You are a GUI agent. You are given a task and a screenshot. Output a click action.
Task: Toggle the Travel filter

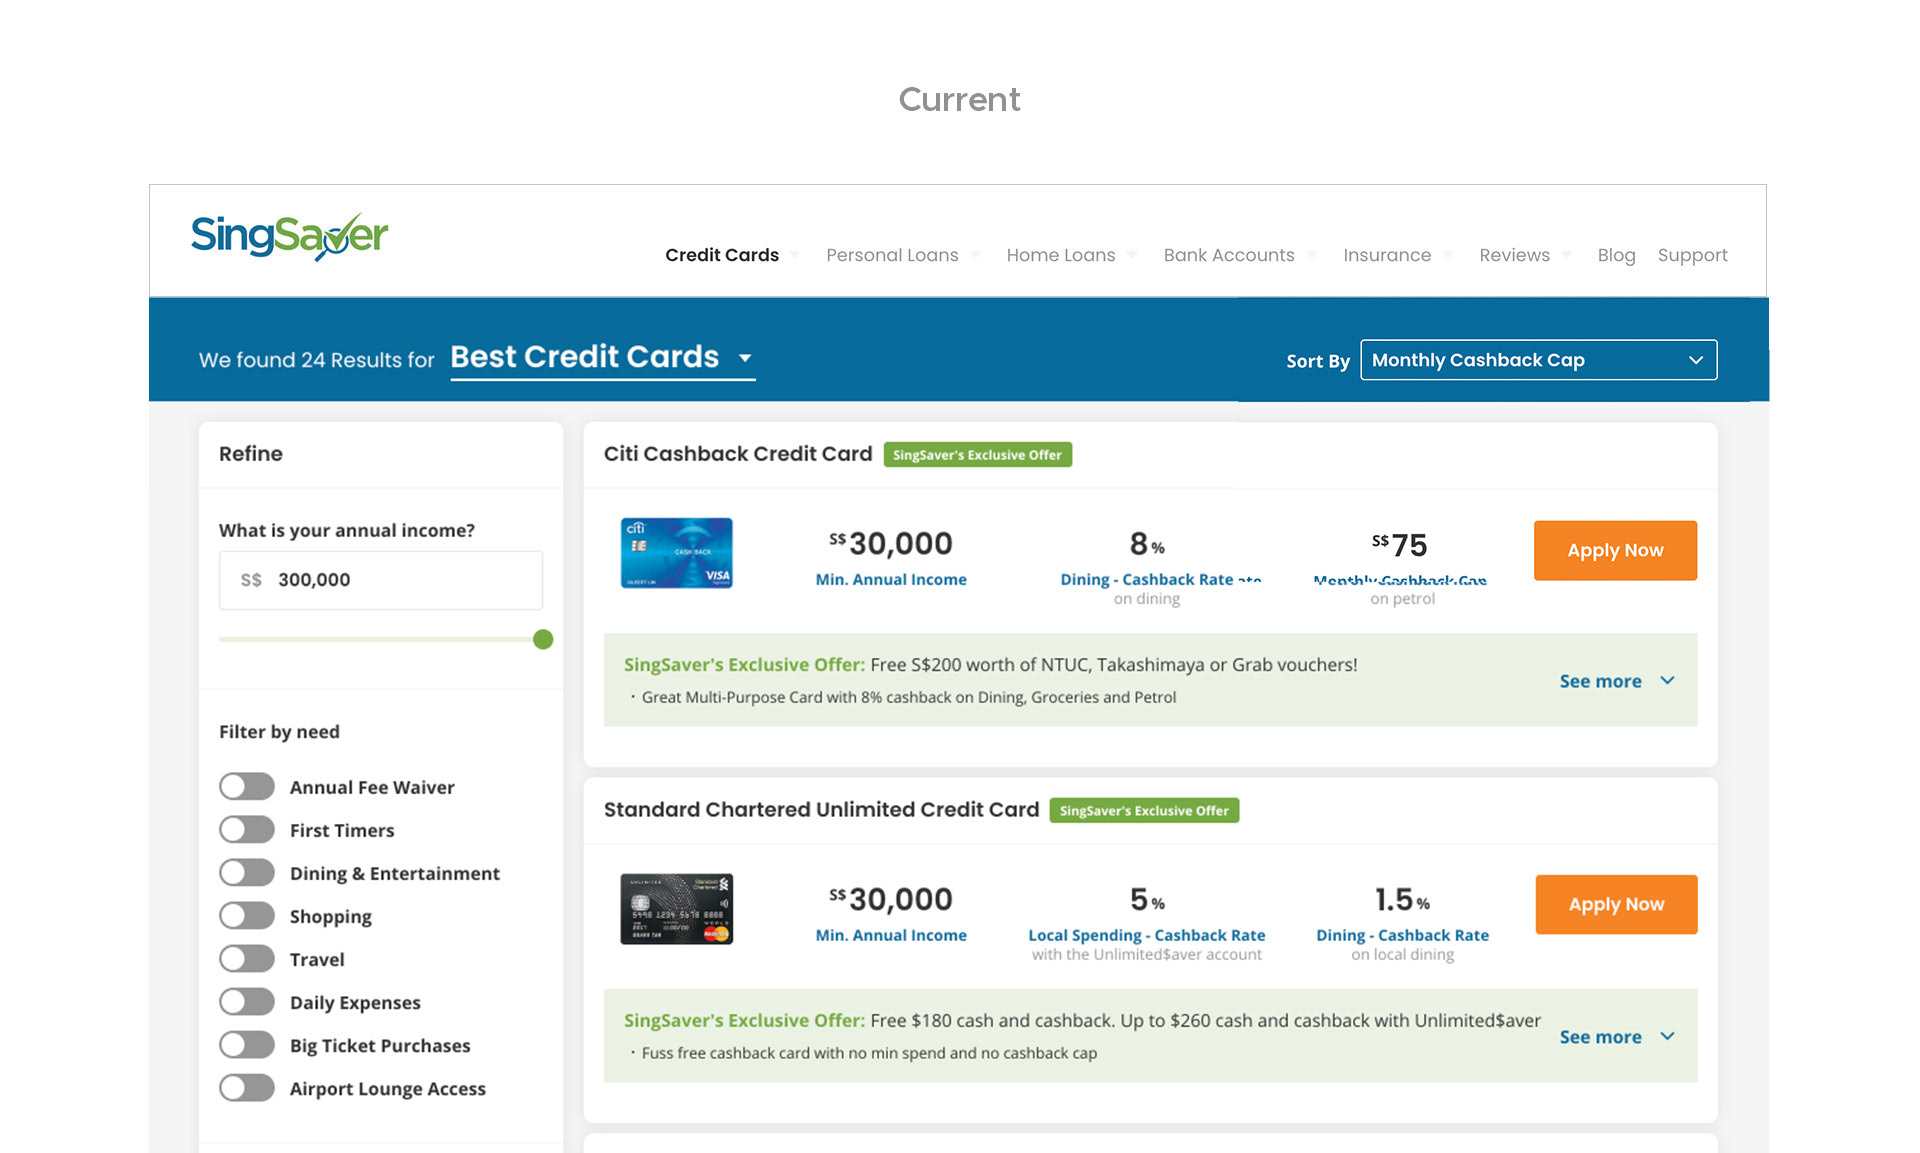pos(247,959)
